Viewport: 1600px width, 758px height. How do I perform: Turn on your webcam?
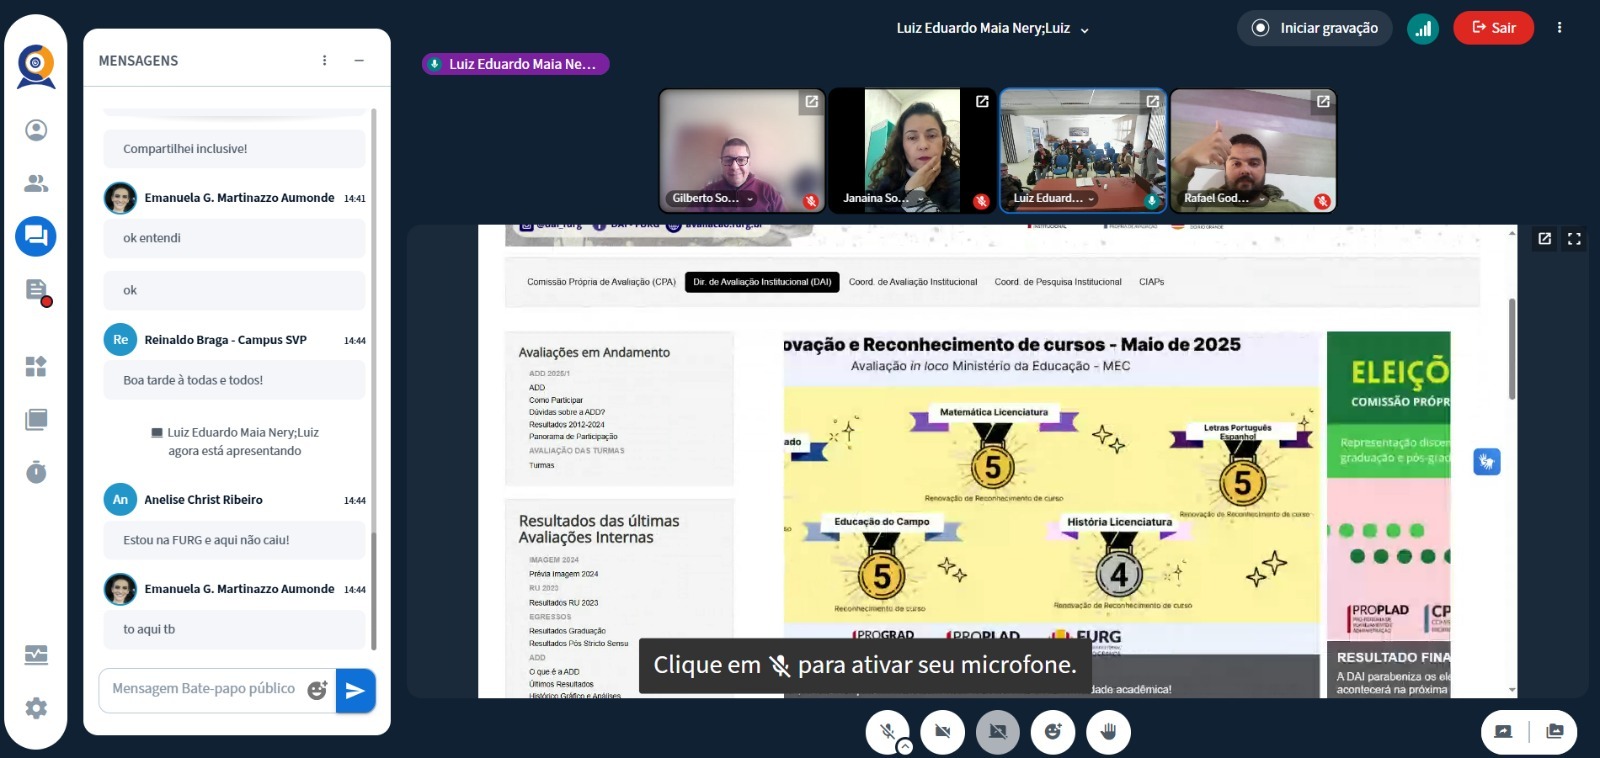click(942, 732)
